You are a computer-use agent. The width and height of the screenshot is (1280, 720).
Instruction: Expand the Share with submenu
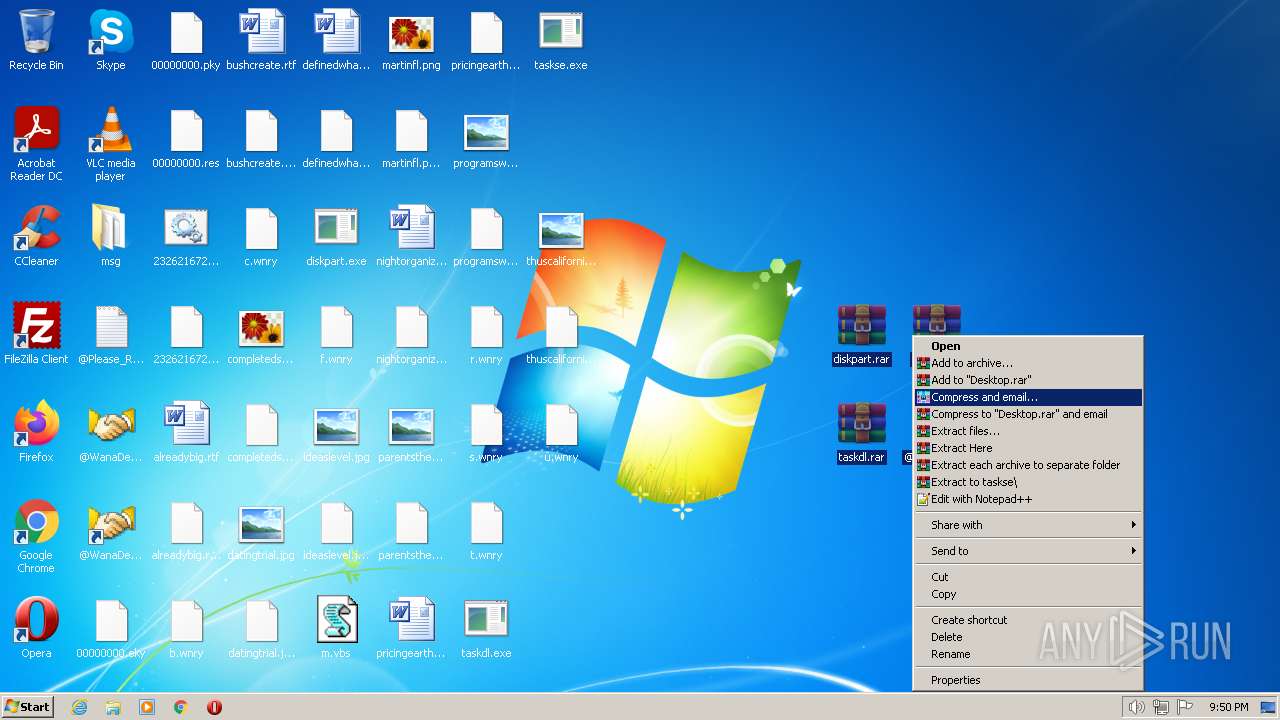pos(1027,525)
